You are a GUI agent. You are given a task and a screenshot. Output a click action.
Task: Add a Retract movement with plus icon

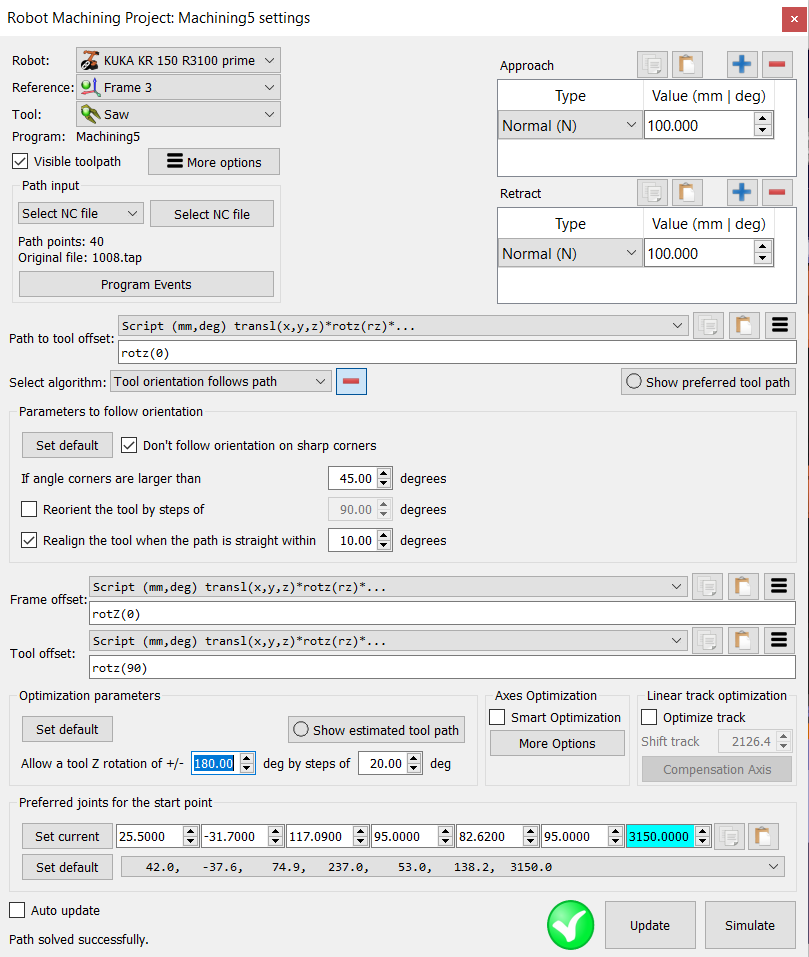741,193
